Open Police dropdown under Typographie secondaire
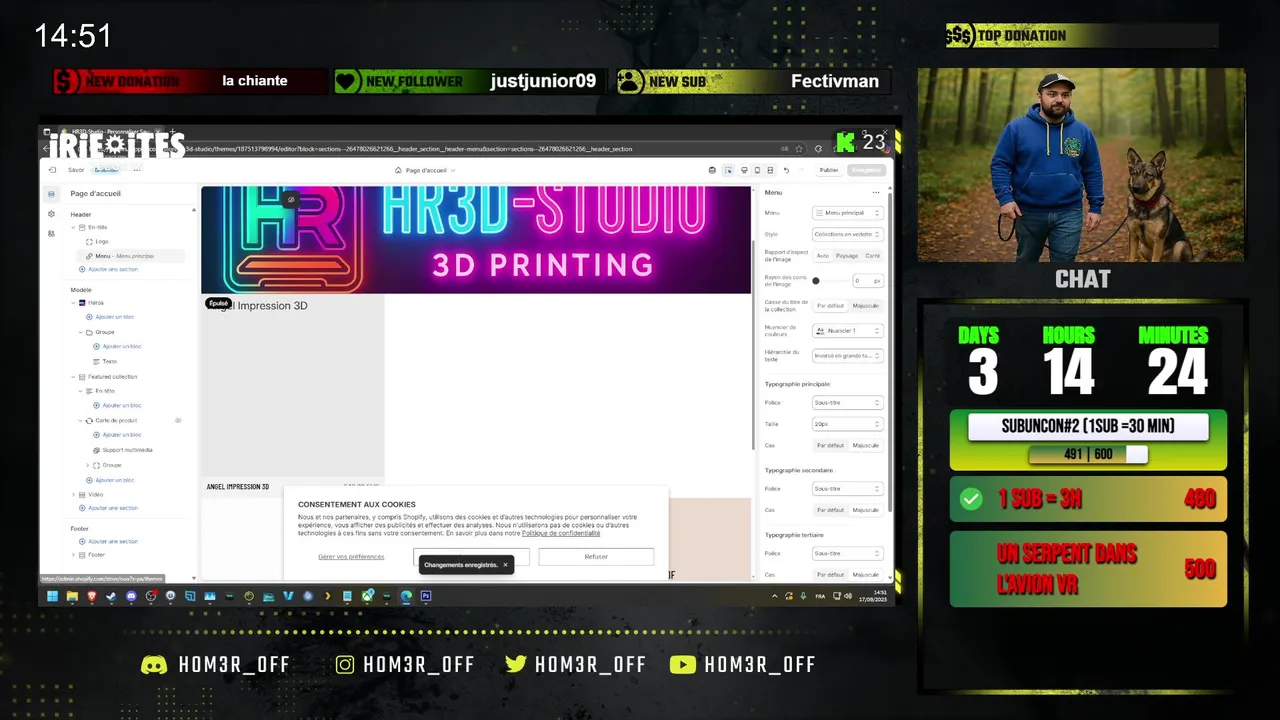 pyautogui.click(x=847, y=489)
